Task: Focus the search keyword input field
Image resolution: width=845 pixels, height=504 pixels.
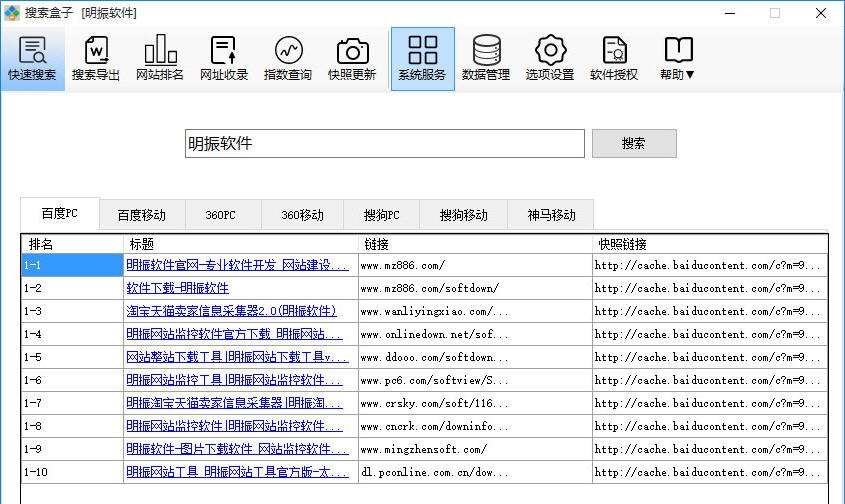Action: coord(385,143)
